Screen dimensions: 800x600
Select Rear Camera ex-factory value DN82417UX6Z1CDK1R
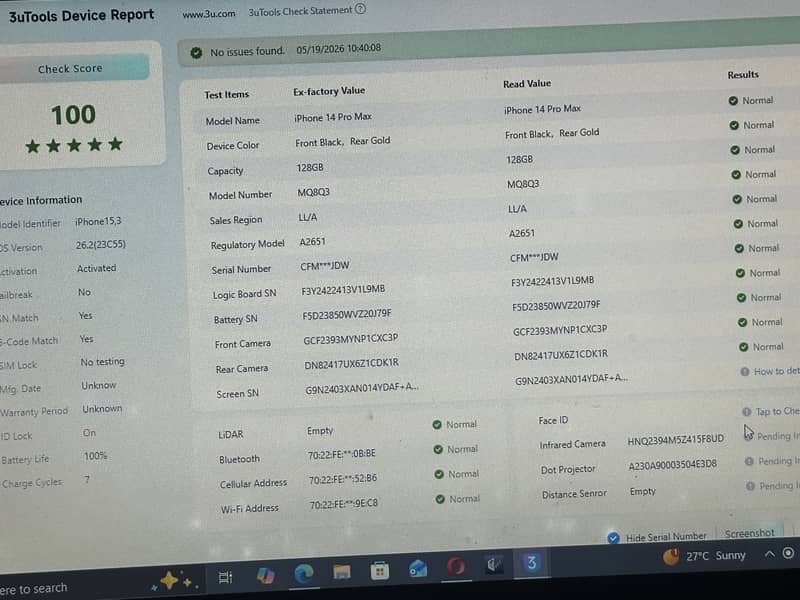point(352,364)
